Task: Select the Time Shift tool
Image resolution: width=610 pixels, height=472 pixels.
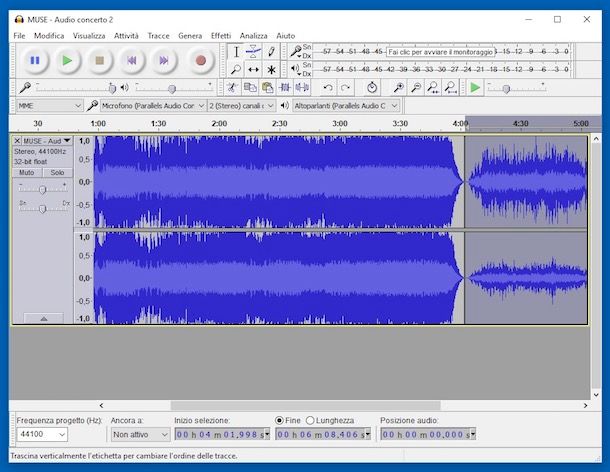Action: coord(253,69)
